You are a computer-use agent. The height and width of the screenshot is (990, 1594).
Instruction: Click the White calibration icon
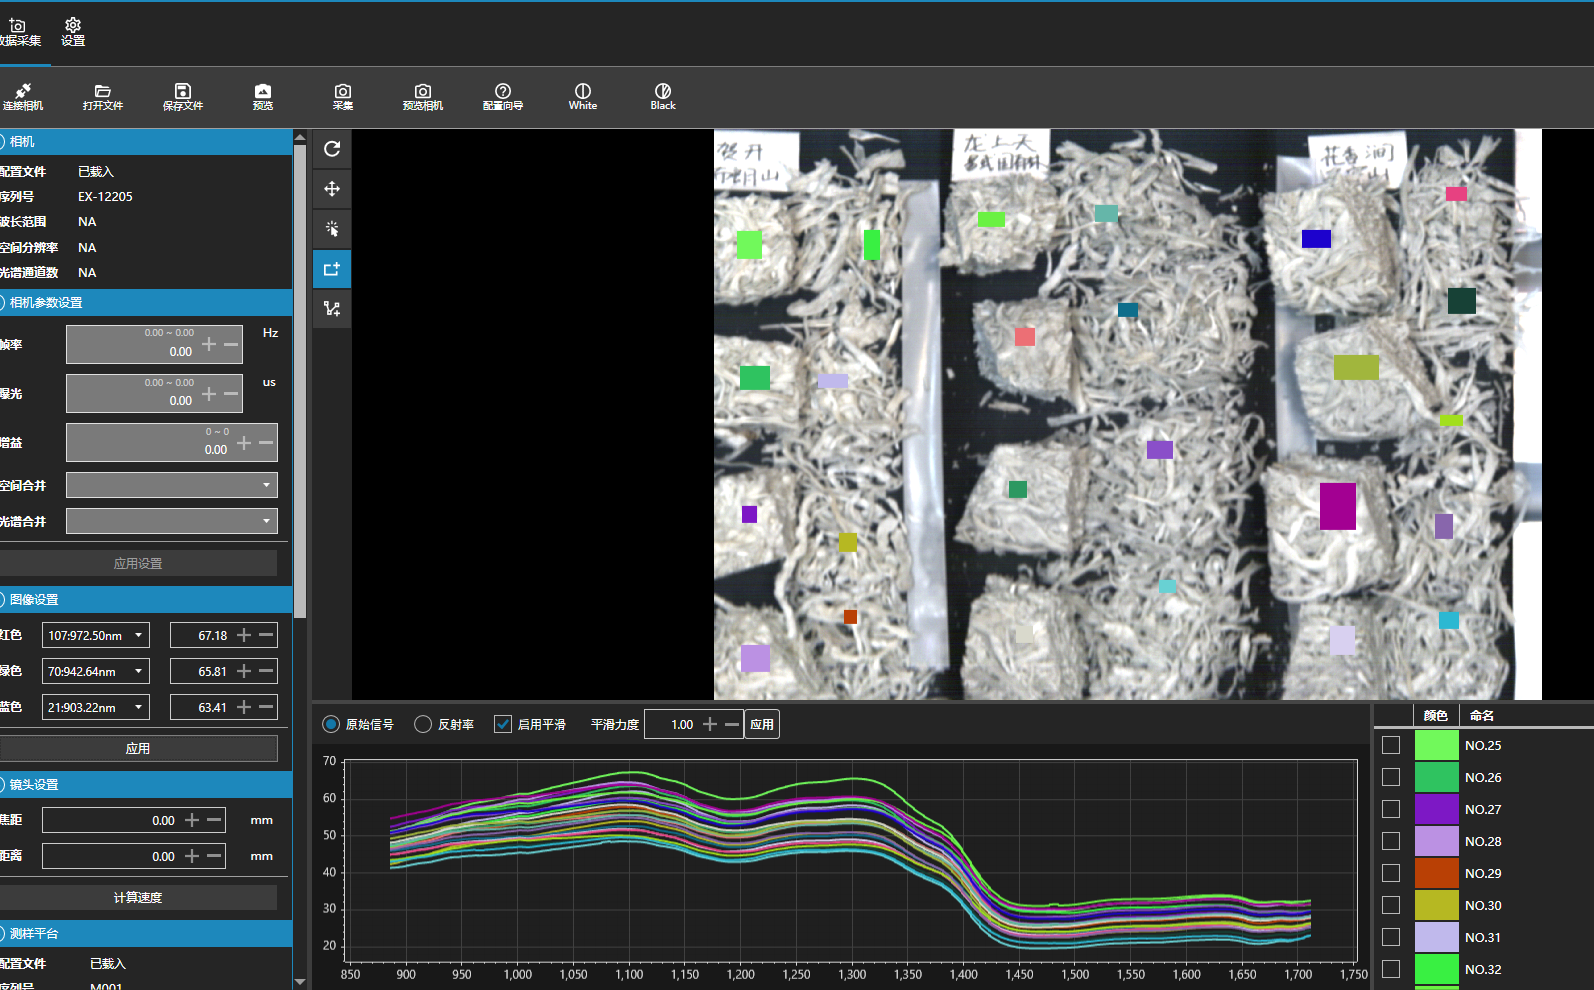(582, 96)
